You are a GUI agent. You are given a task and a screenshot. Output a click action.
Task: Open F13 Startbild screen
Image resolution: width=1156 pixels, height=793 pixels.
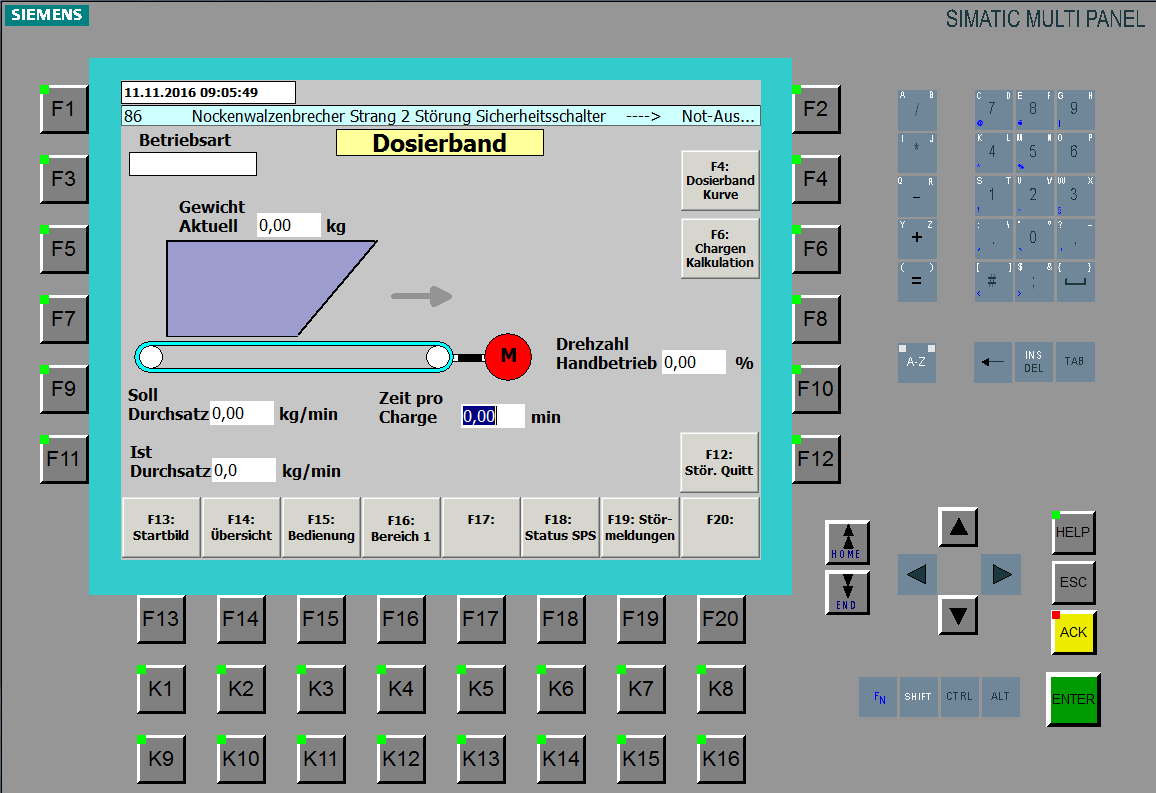coord(161,527)
